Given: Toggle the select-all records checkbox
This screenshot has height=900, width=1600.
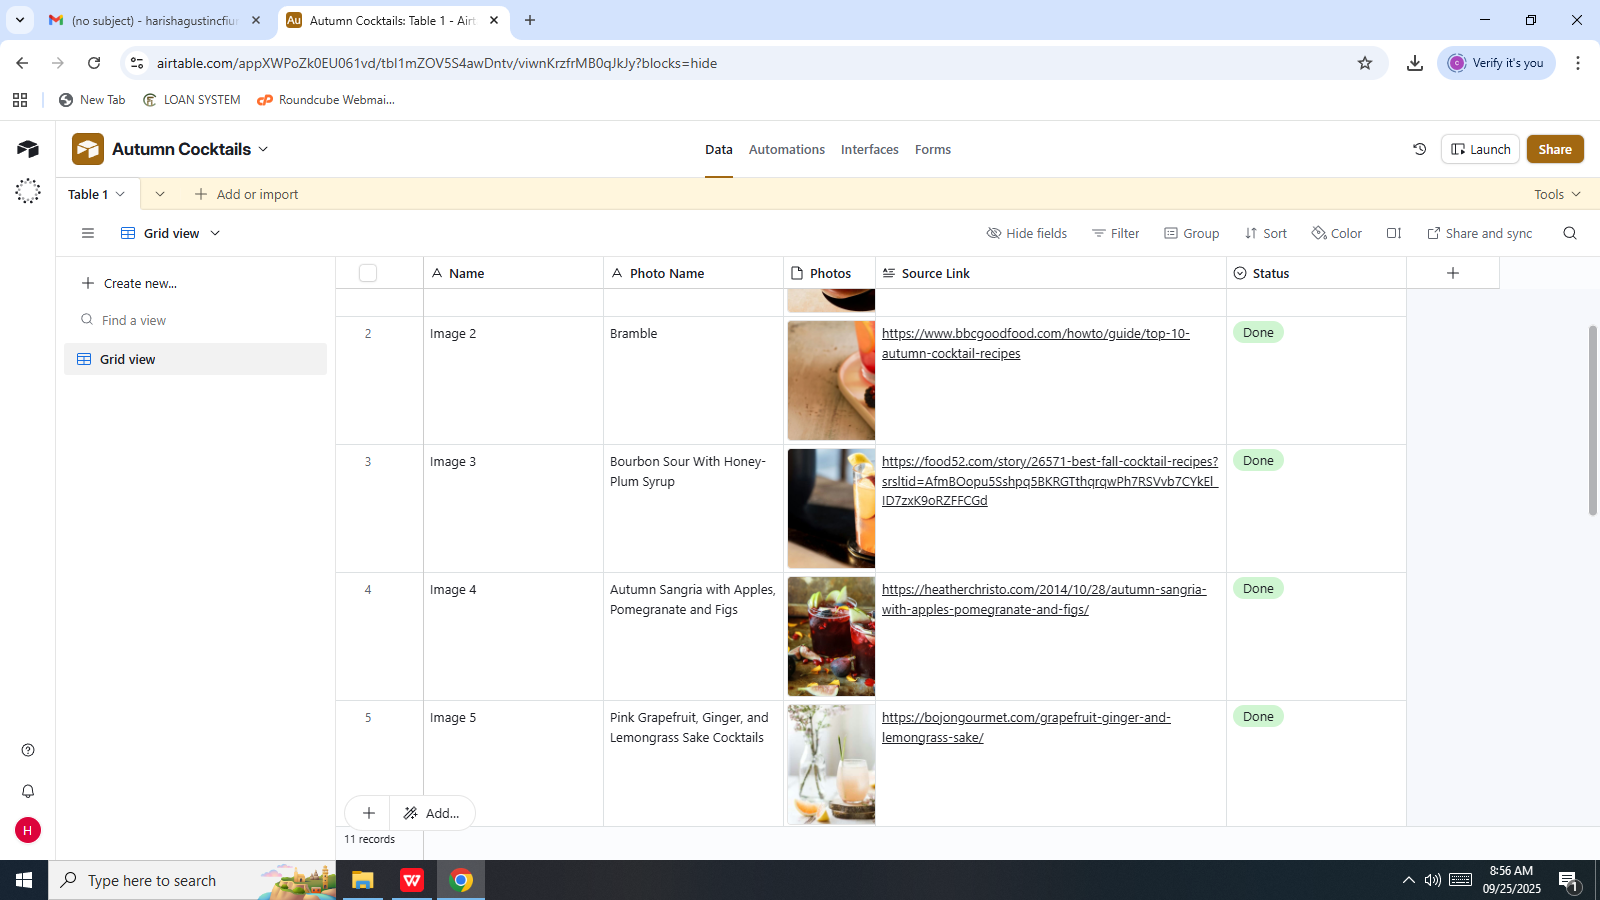Looking at the screenshot, I should point(368,273).
